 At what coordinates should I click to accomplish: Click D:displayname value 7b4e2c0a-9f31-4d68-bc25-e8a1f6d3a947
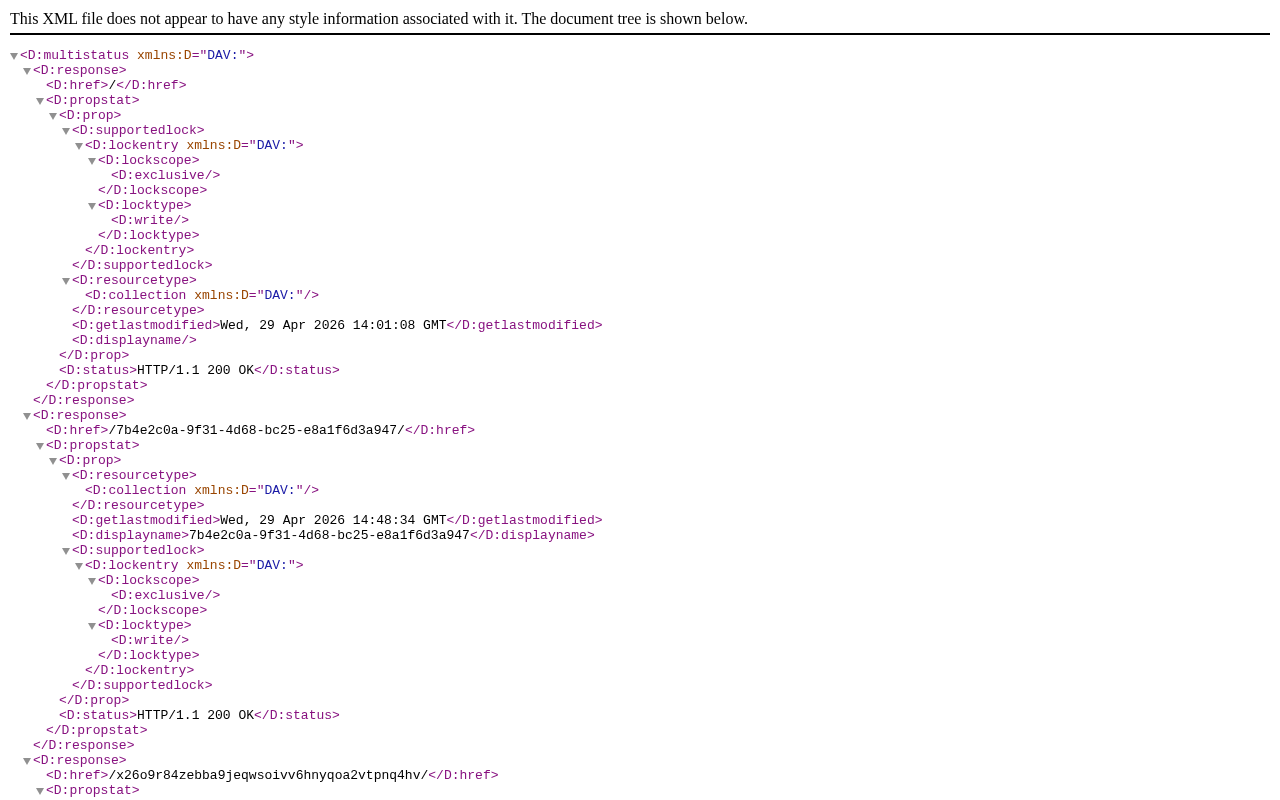pyautogui.click(x=329, y=536)
